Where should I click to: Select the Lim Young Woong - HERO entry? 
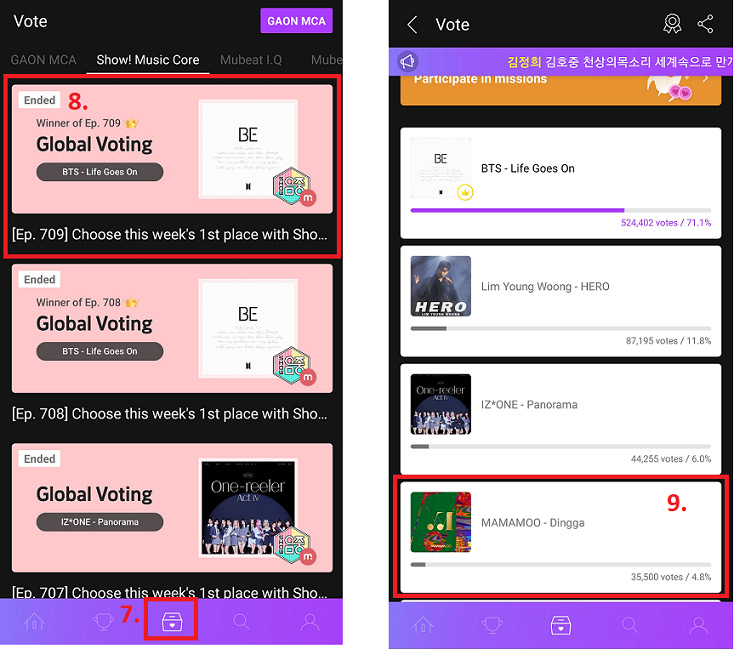560,301
